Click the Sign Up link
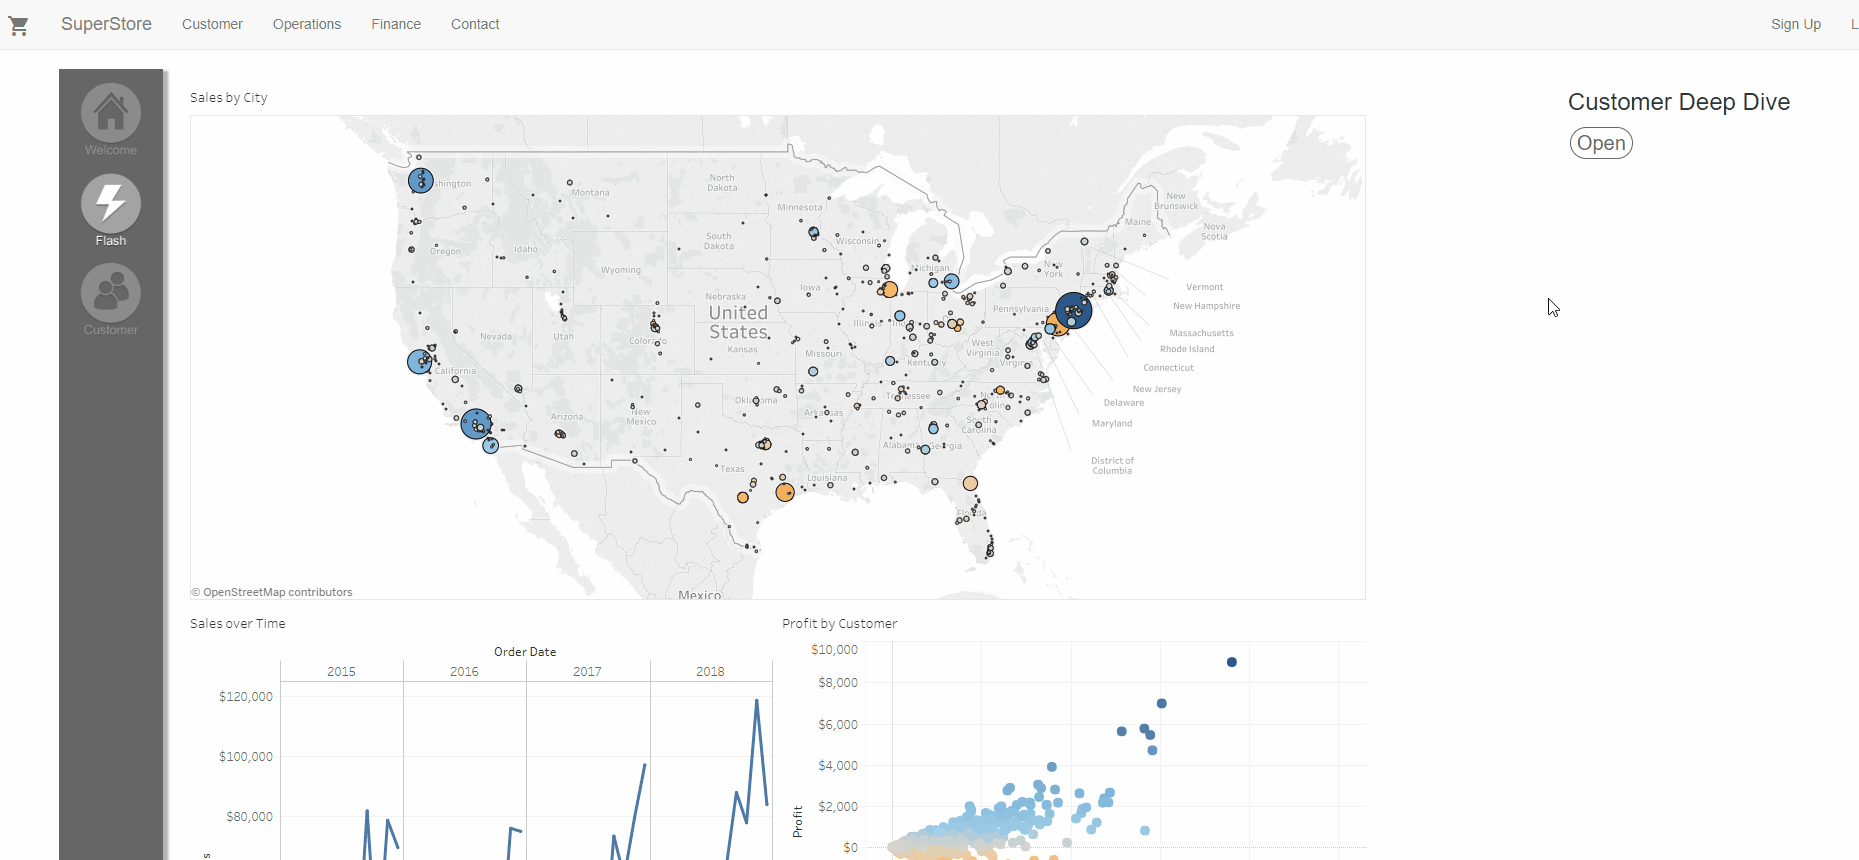Screen dimensions: 1859x860 point(1796,24)
